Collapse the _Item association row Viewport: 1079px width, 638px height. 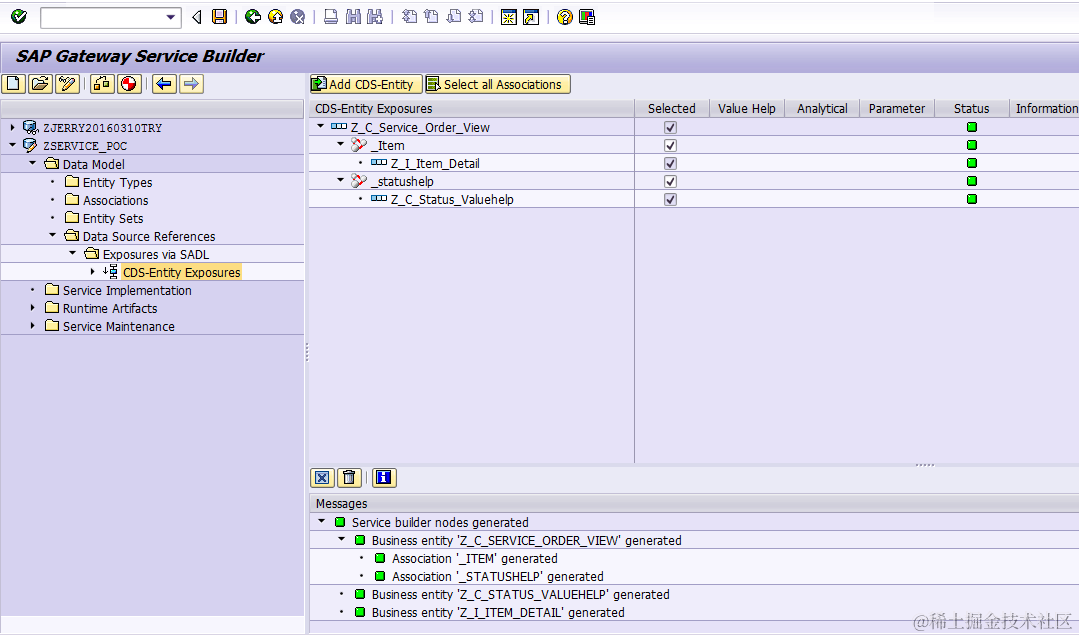[341, 145]
